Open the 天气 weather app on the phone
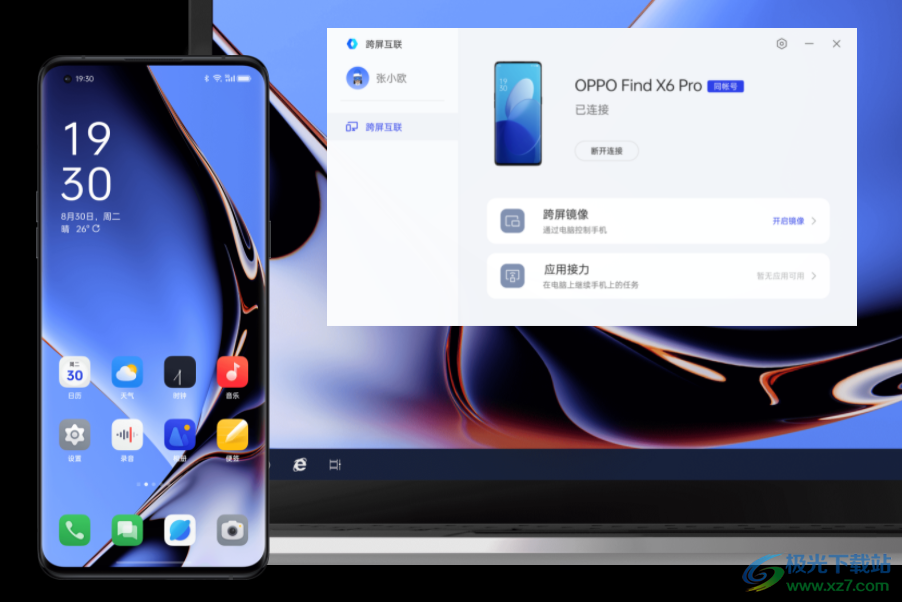902x602 pixels. point(125,372)
